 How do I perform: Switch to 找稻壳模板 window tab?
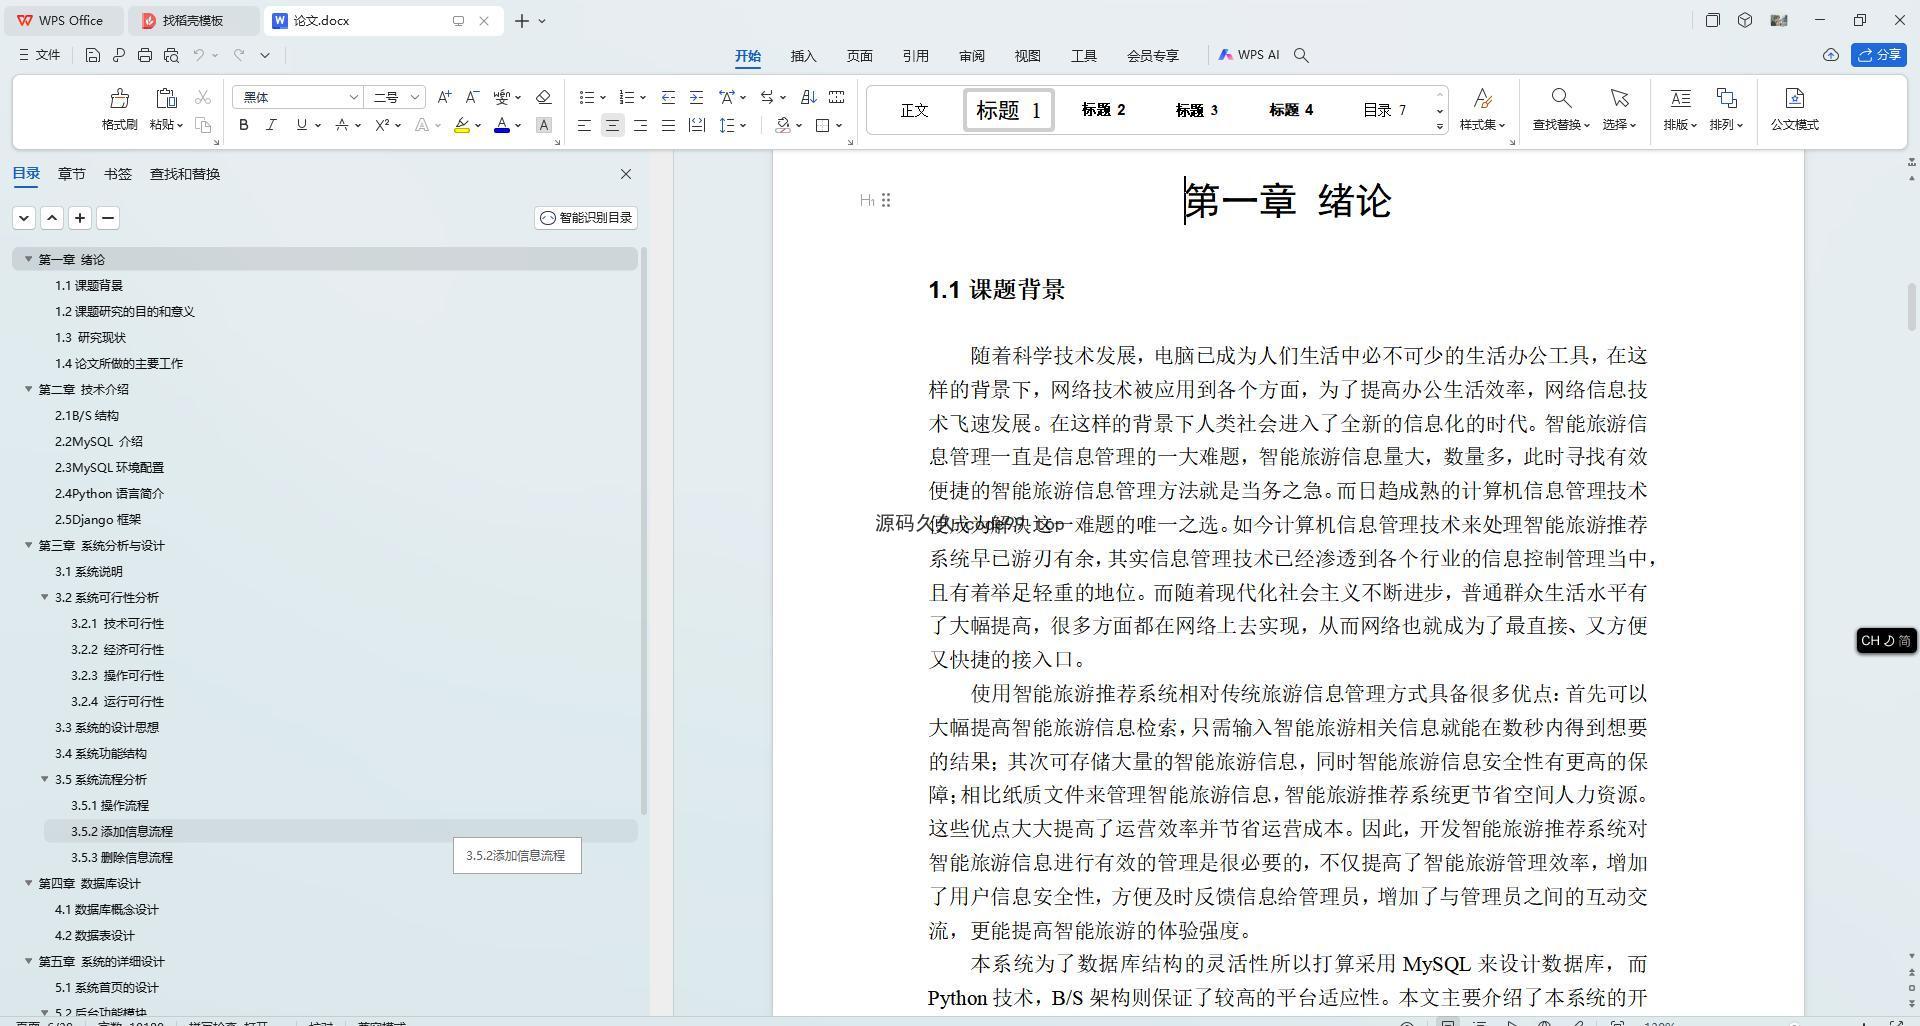194,20
